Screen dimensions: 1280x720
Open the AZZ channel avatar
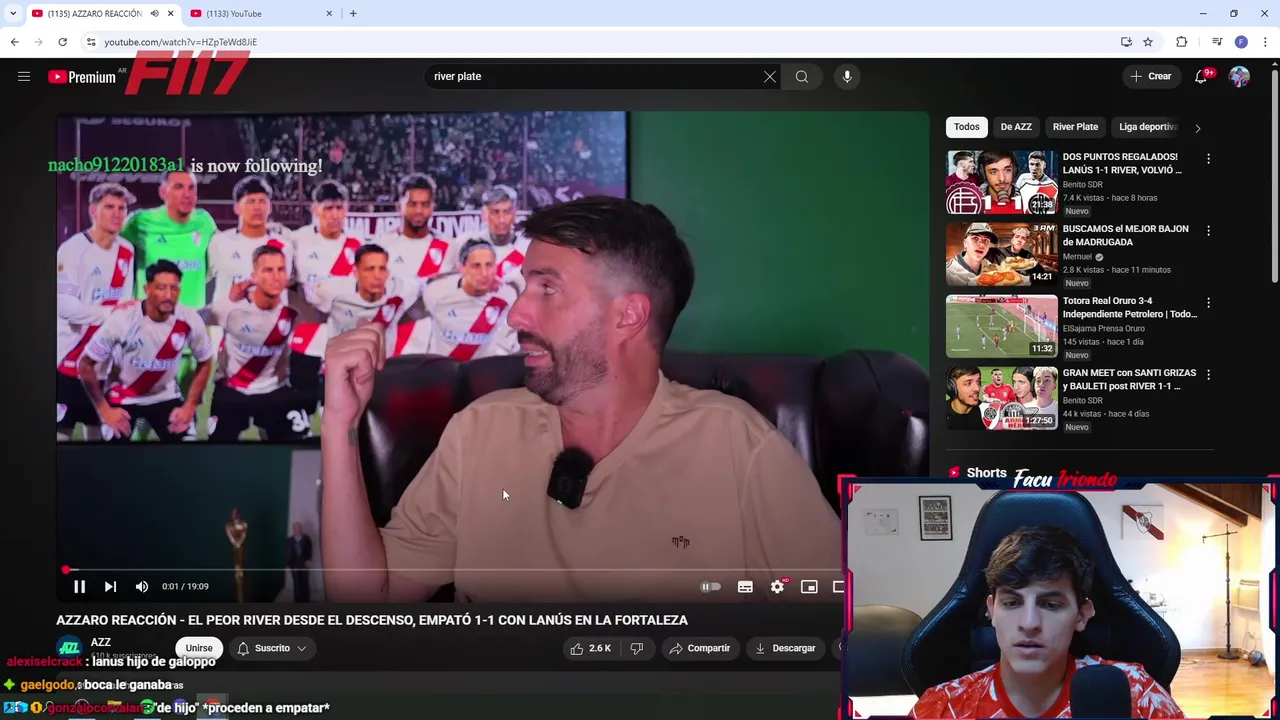click(69, 648)
